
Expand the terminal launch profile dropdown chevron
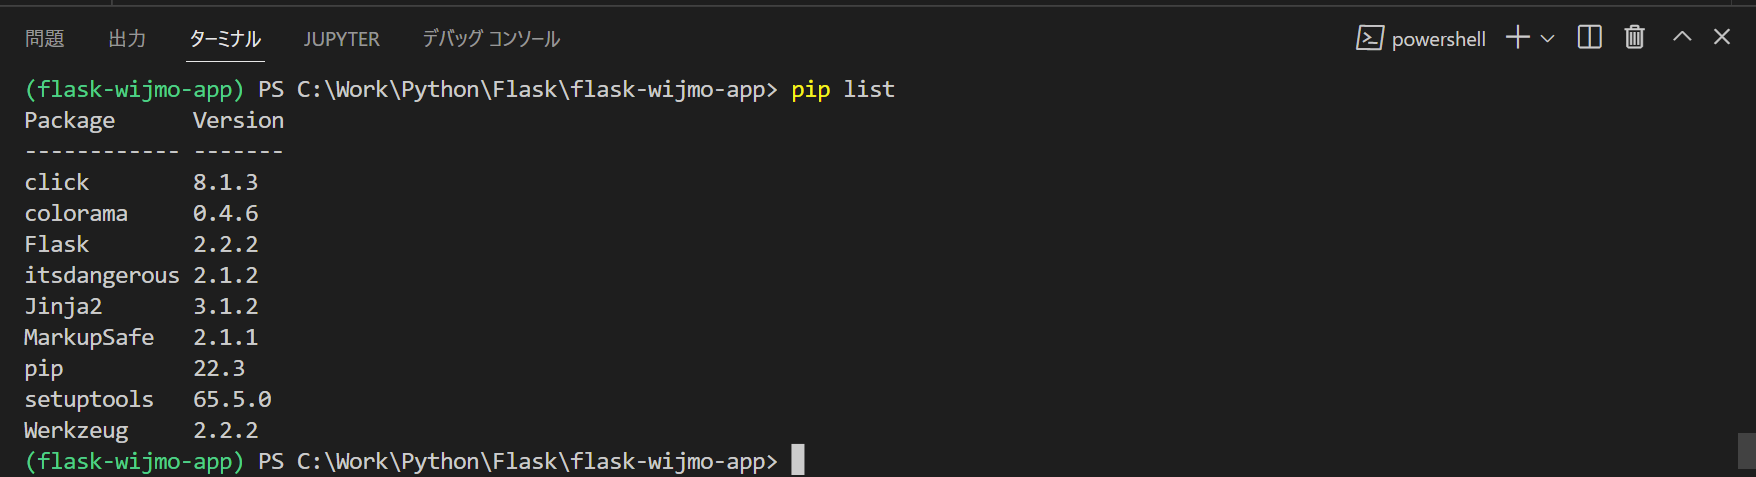1548,39
